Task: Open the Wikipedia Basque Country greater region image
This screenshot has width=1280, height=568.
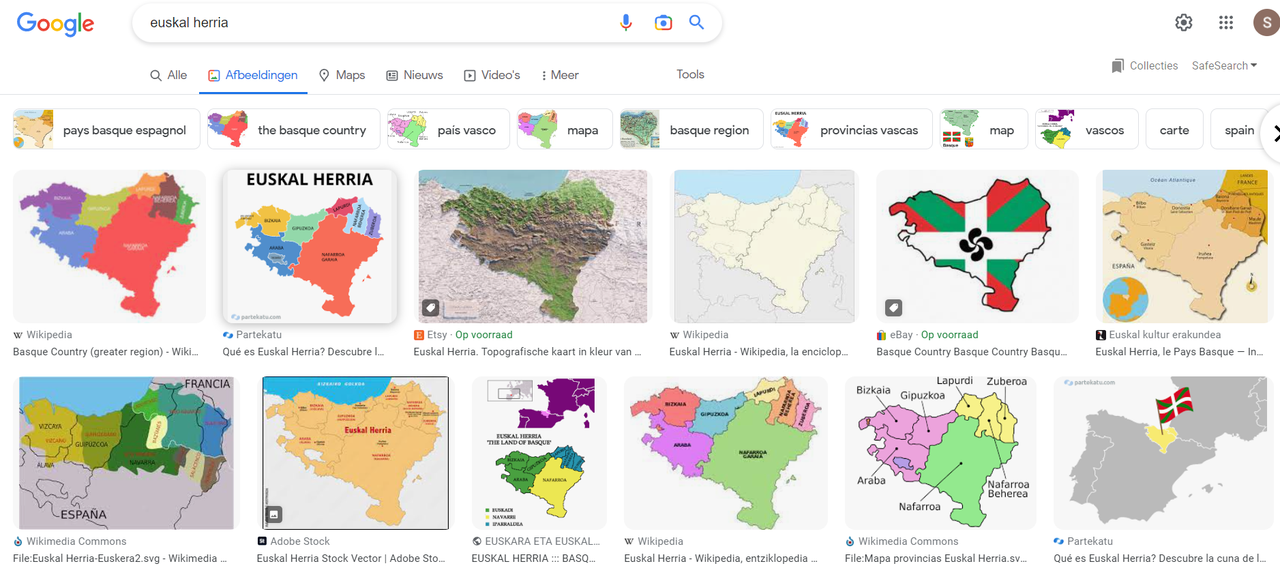Action: tap(109, 246)
